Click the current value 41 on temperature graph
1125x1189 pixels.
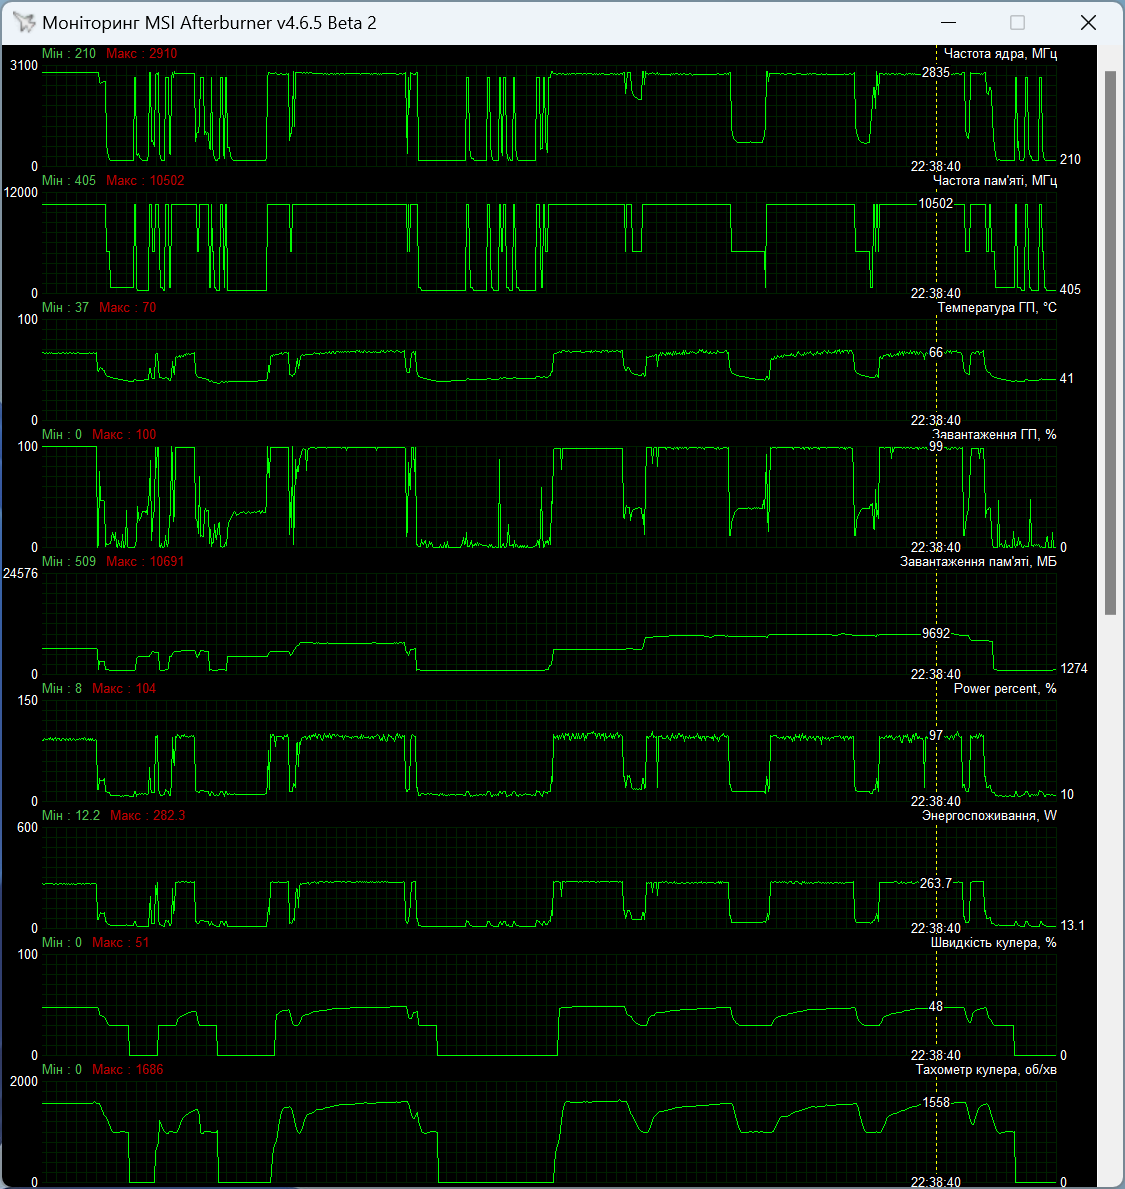1067,378
